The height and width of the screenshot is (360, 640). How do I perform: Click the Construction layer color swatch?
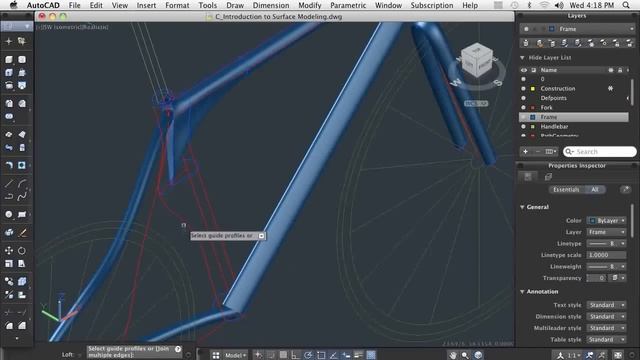pos(533,89)
